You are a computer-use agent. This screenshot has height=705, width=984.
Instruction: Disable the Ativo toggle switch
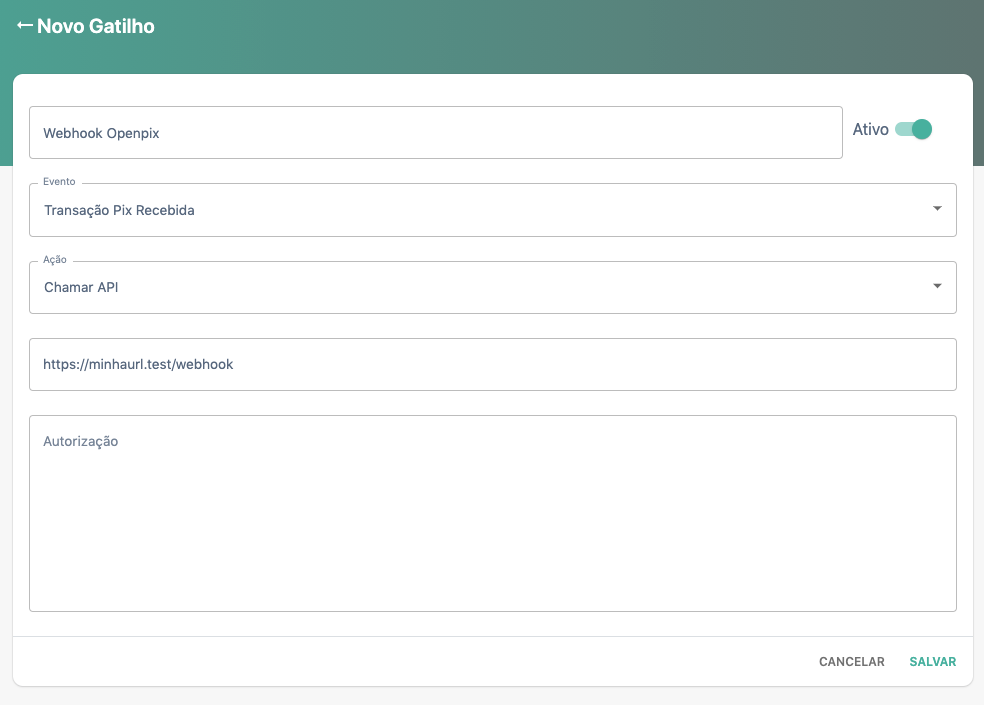tap(913, 129)
